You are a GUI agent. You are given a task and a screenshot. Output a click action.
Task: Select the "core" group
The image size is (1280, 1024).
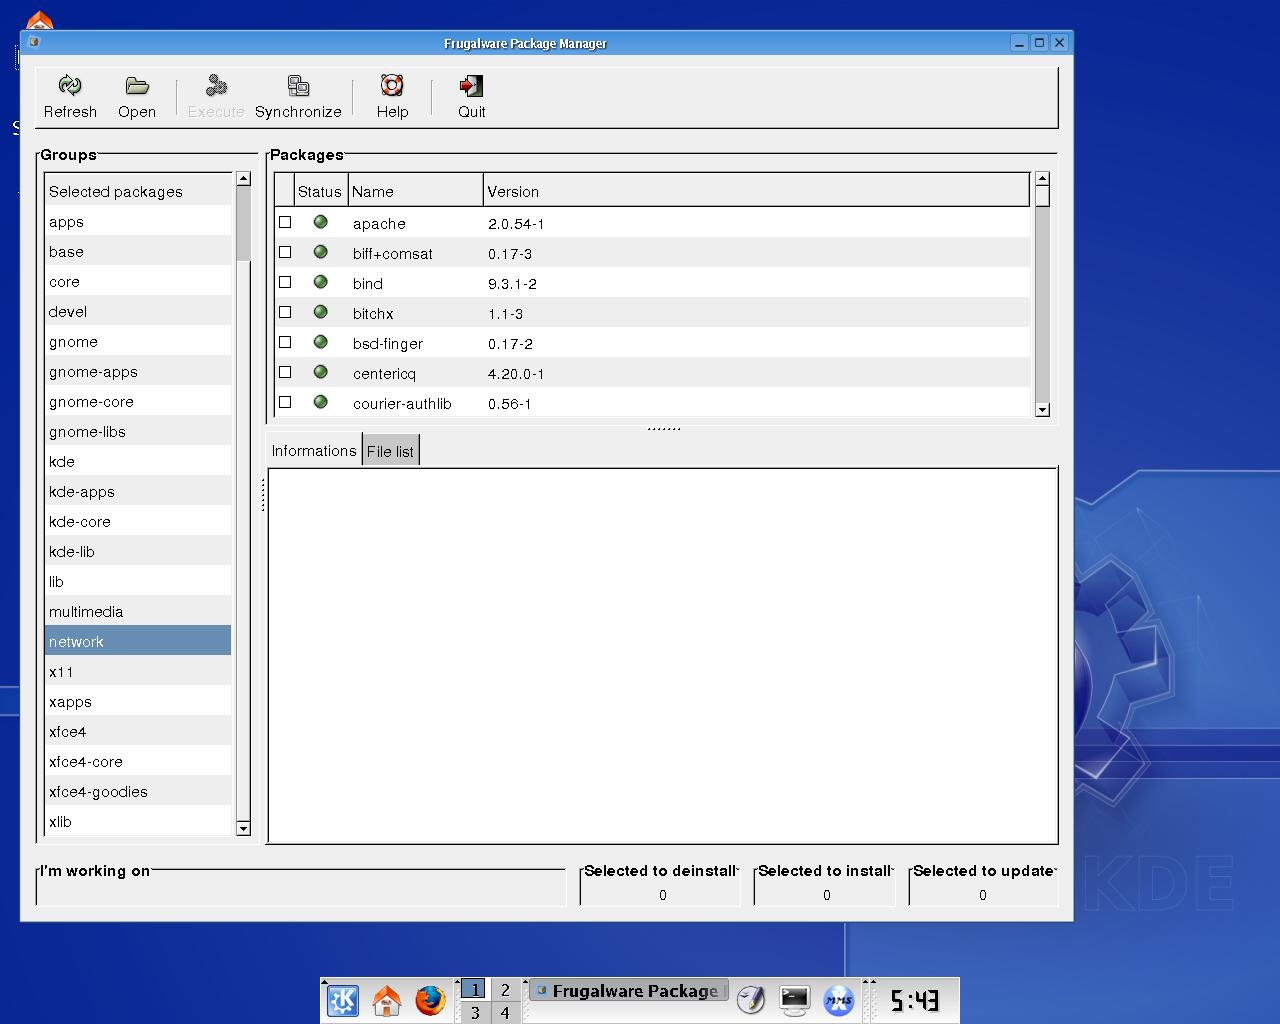tap(138, 281)
